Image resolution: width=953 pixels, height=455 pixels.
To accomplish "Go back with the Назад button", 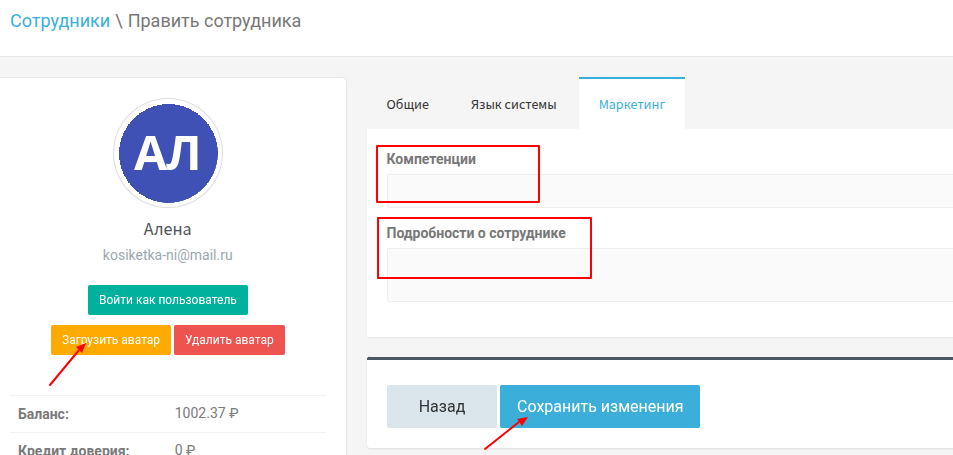I will click(442, 407).
